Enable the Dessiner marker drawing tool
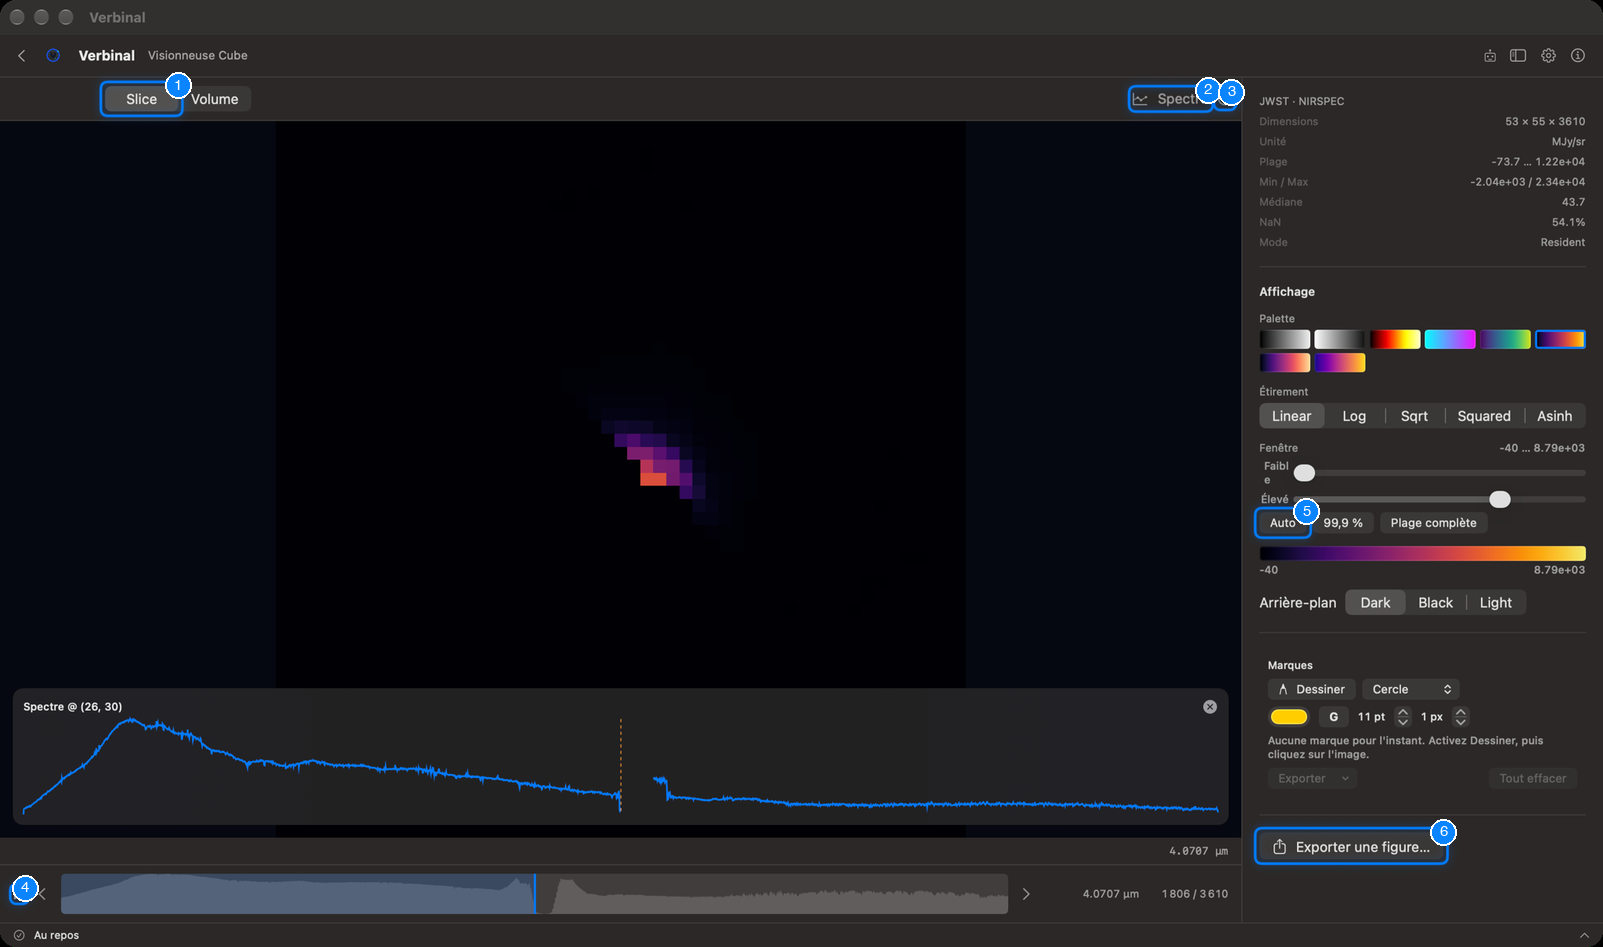This screenshot has height=947, width=1603. (1311, 689)
